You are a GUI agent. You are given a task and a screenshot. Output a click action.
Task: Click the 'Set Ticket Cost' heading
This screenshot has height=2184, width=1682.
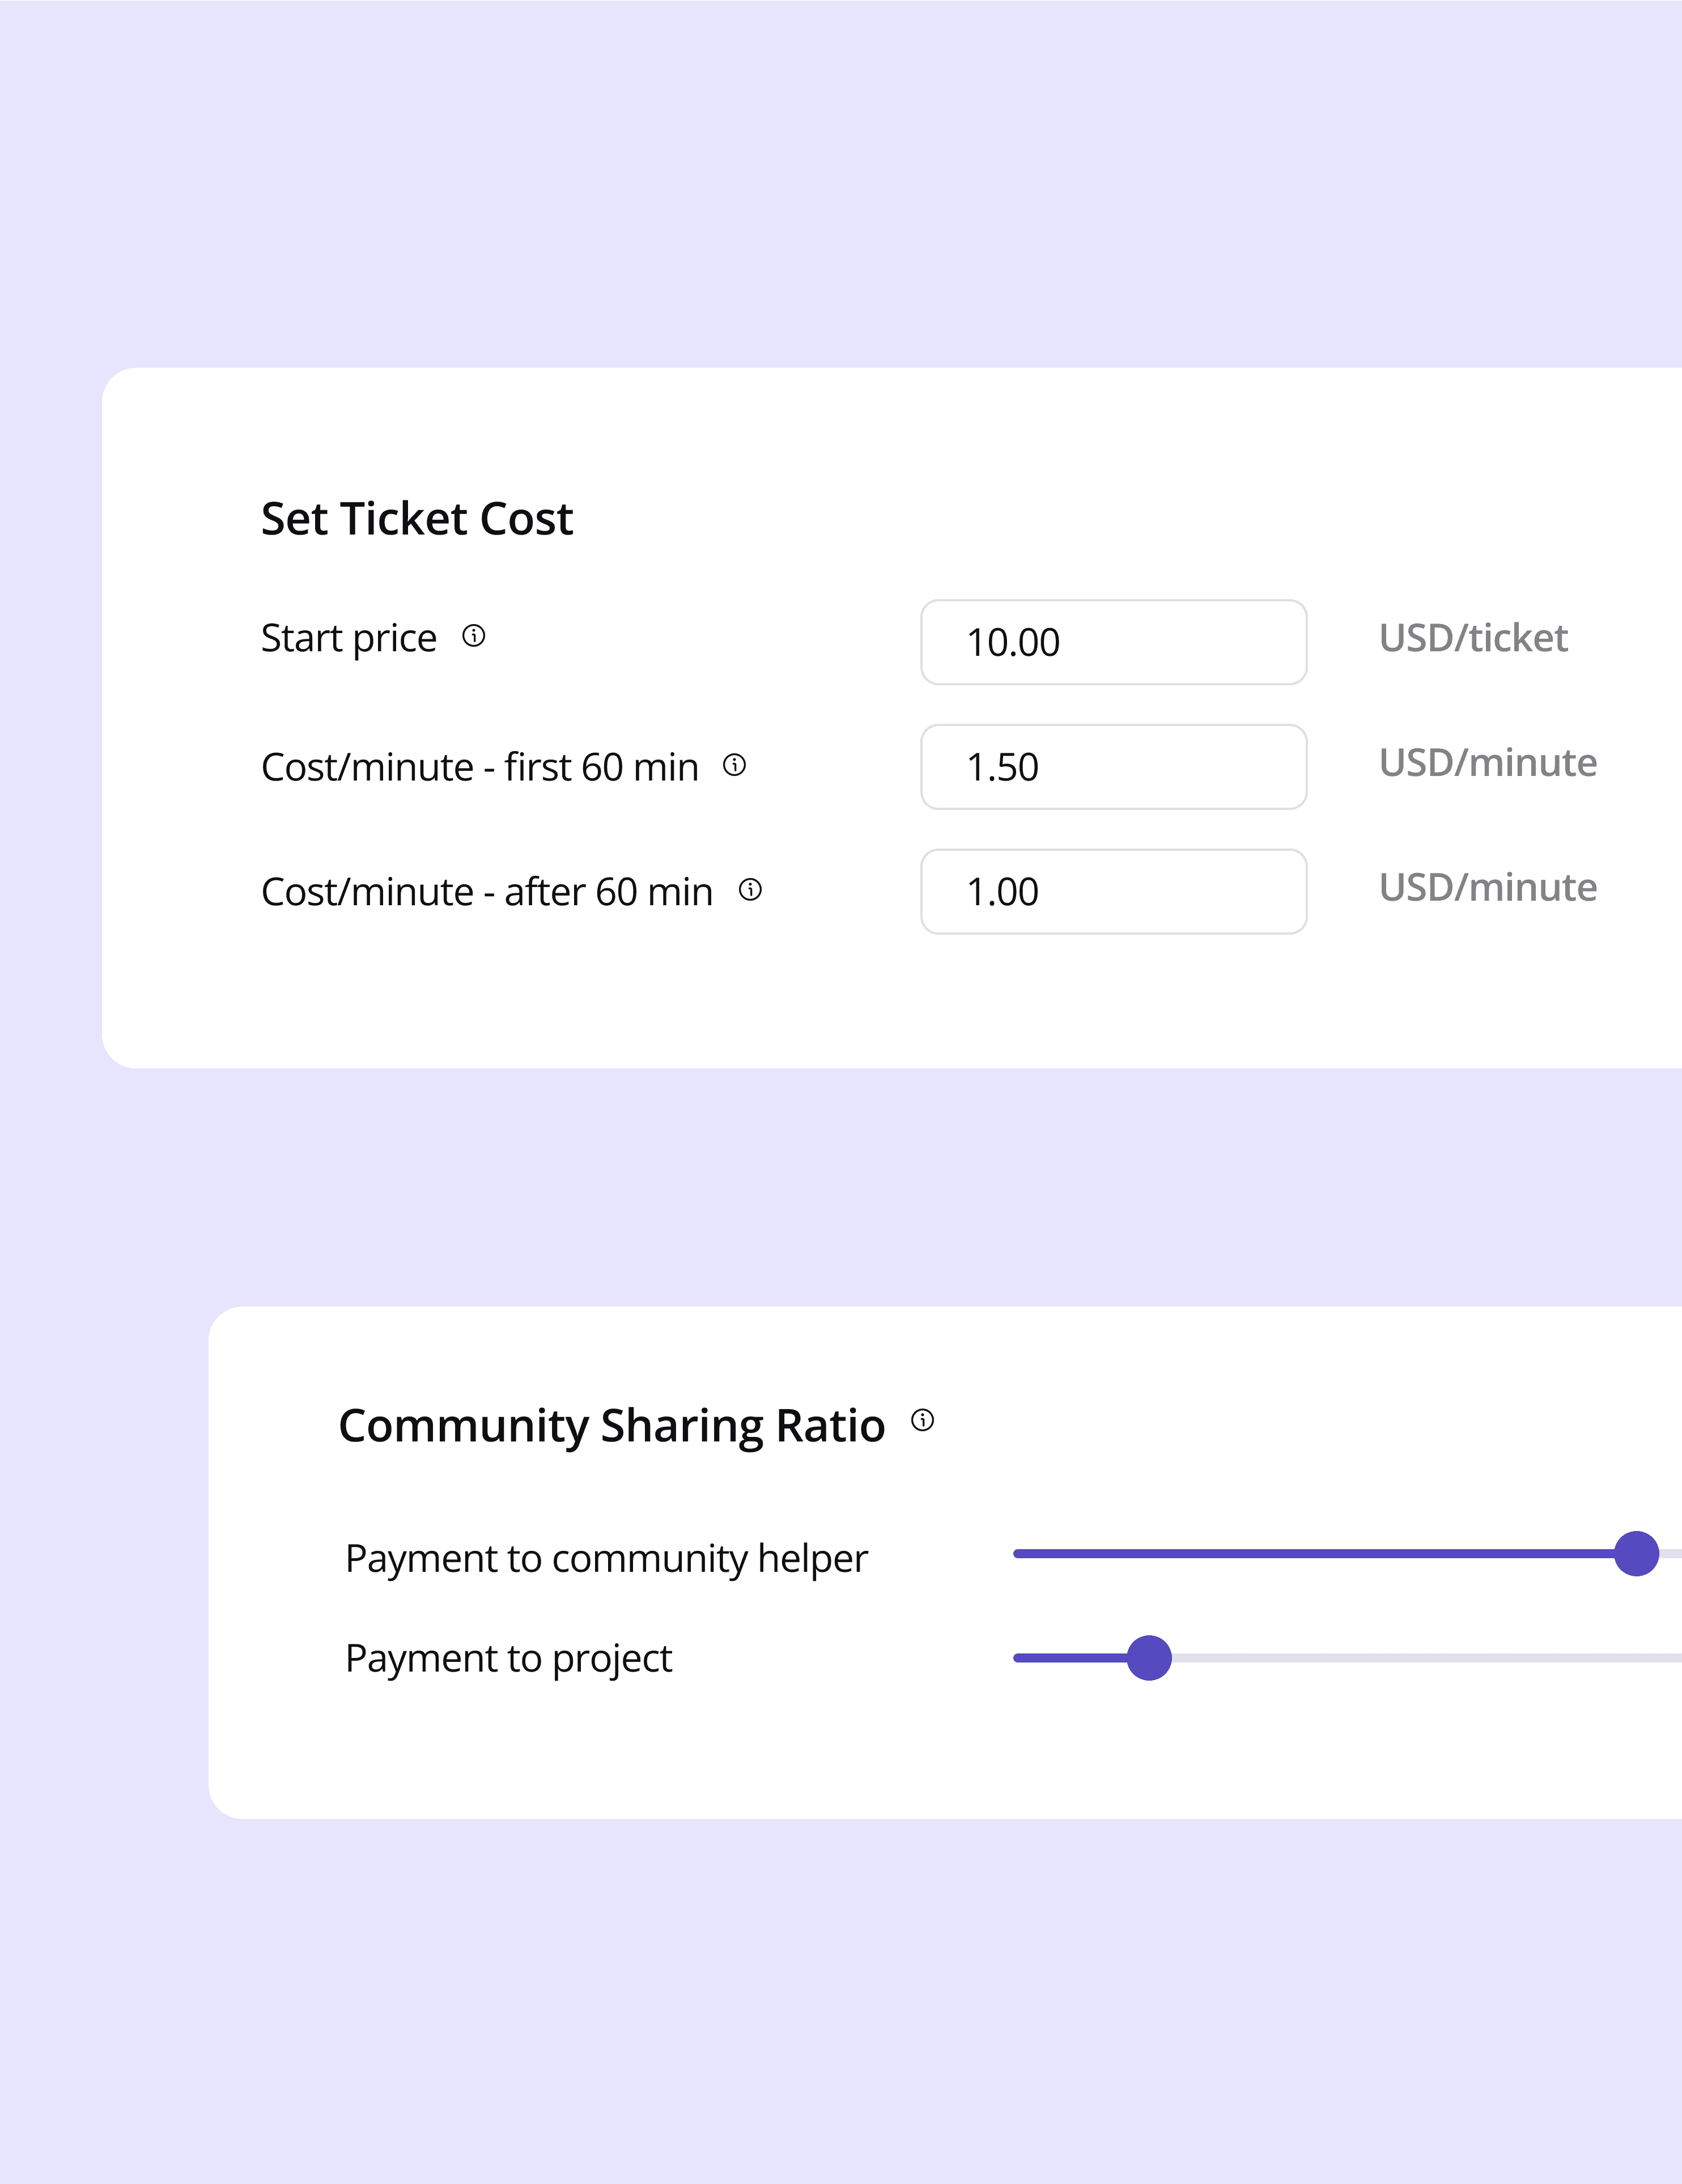(x=417, y=519)
